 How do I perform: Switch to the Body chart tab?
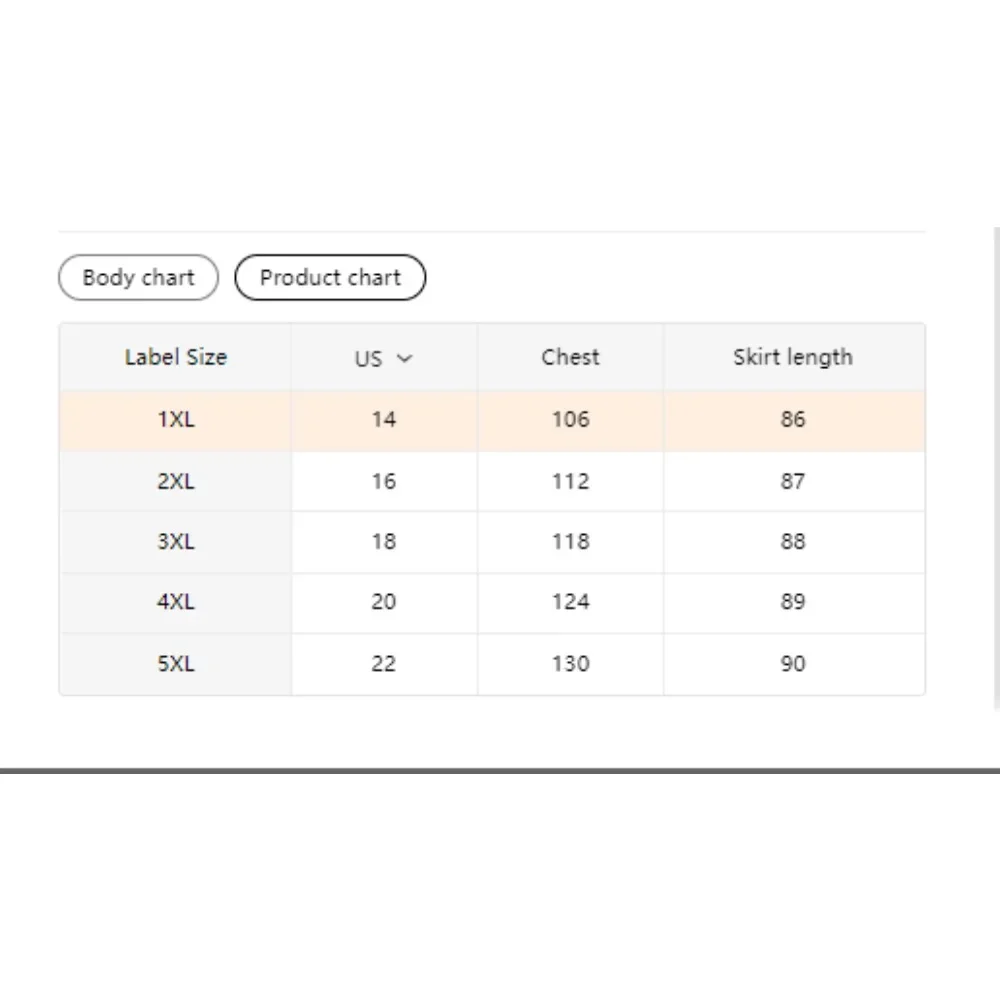pos(138,278)
